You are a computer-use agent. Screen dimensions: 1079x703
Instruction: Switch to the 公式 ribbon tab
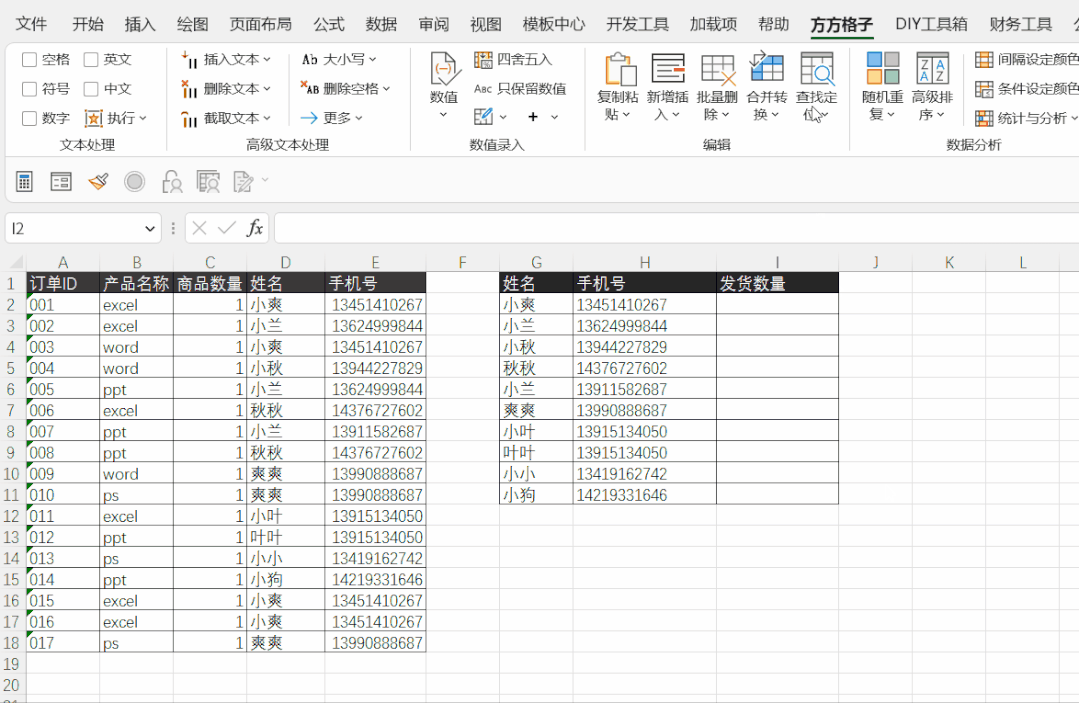pos(328,24)
